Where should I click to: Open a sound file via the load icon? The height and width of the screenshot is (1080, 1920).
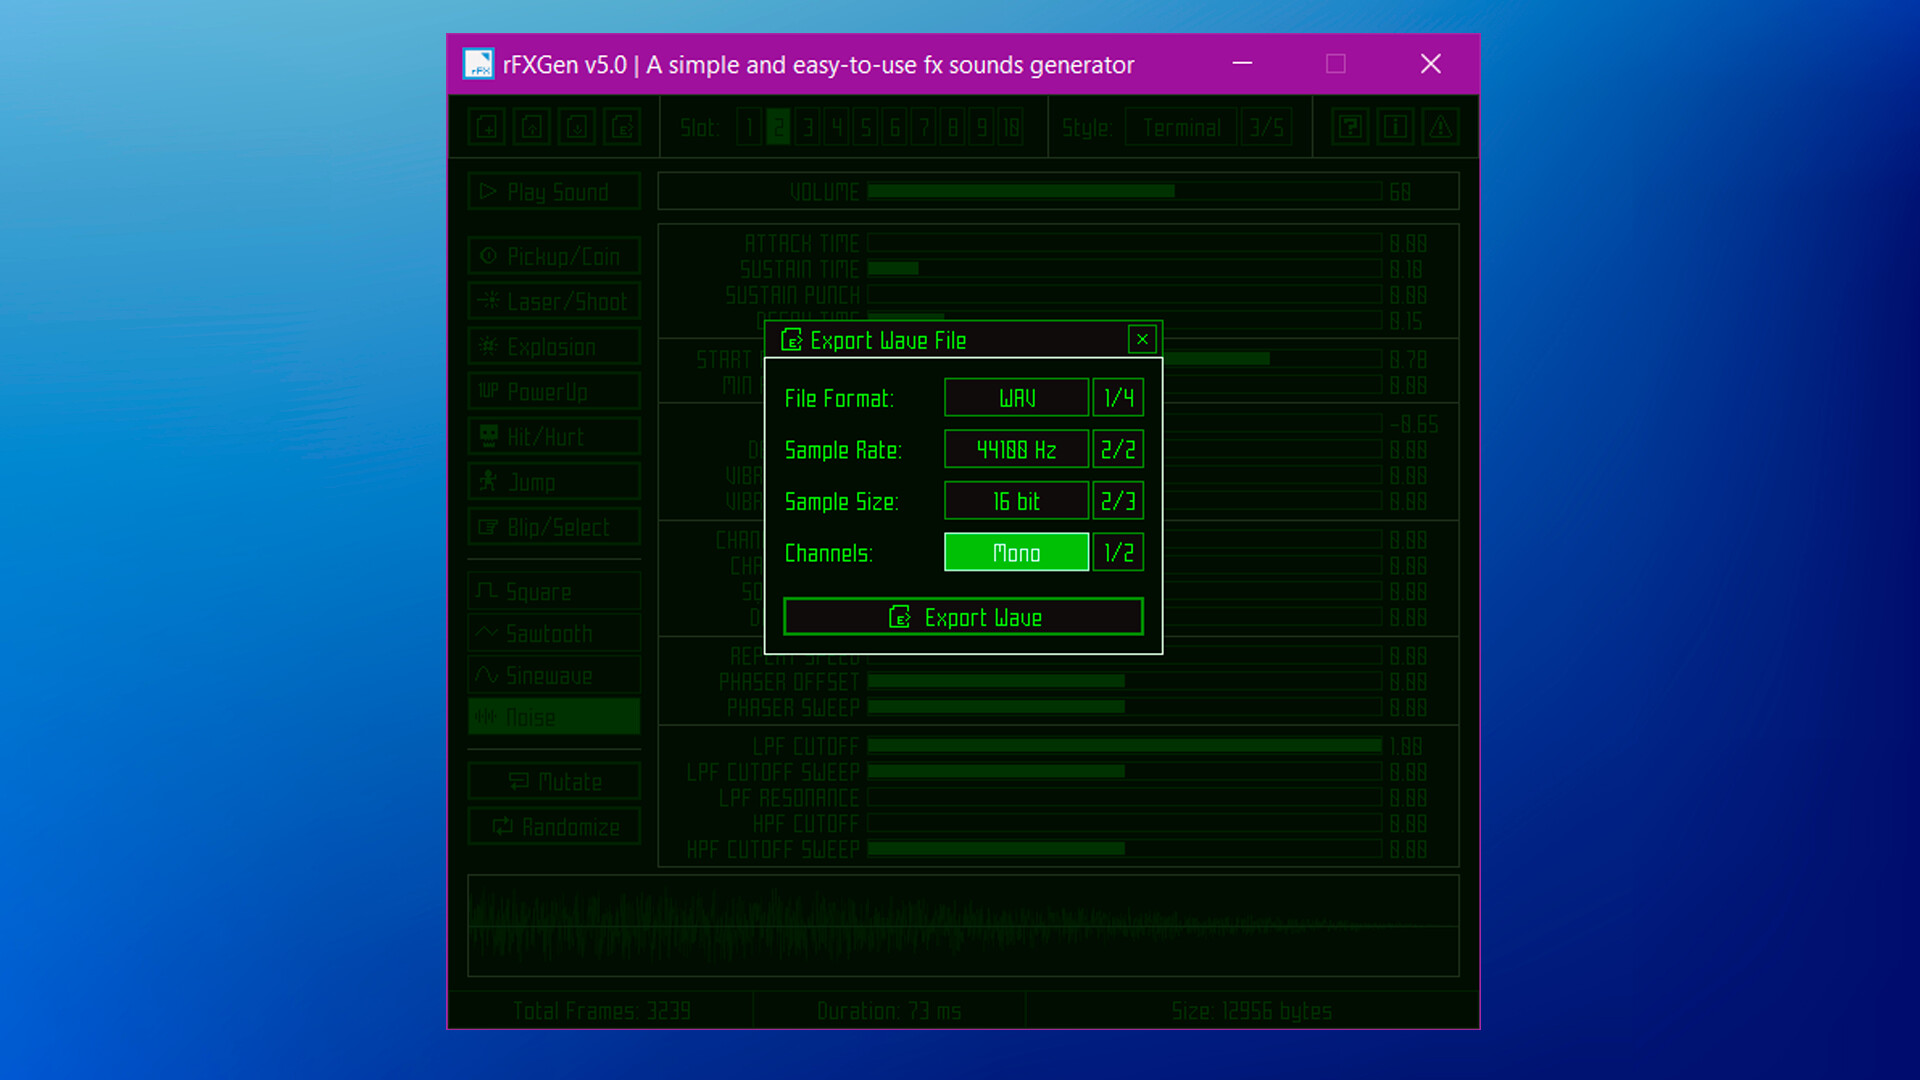(x=531, y=126)
